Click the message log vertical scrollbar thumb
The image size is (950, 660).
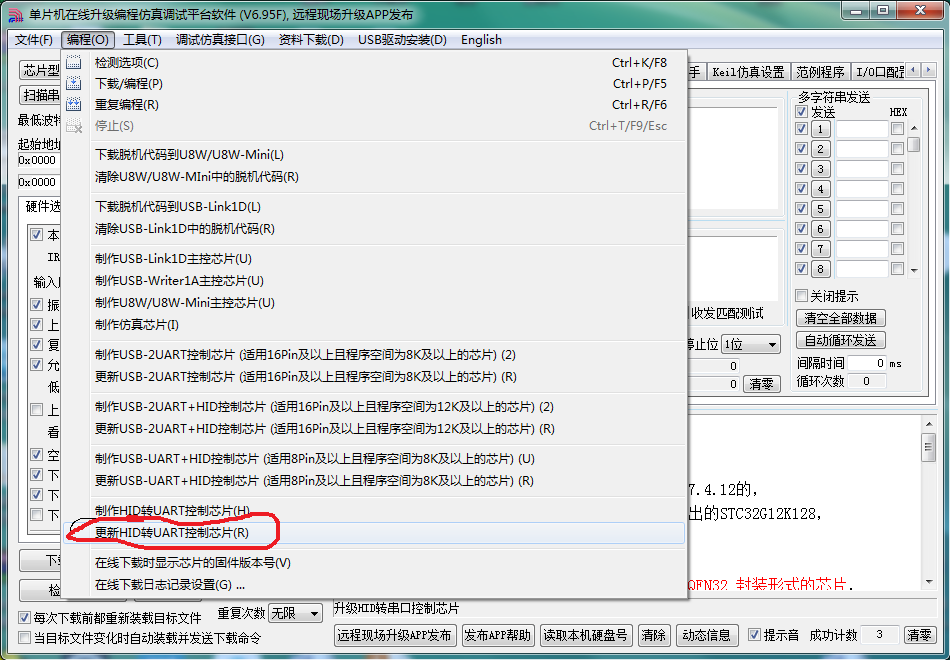pos(929,448)
